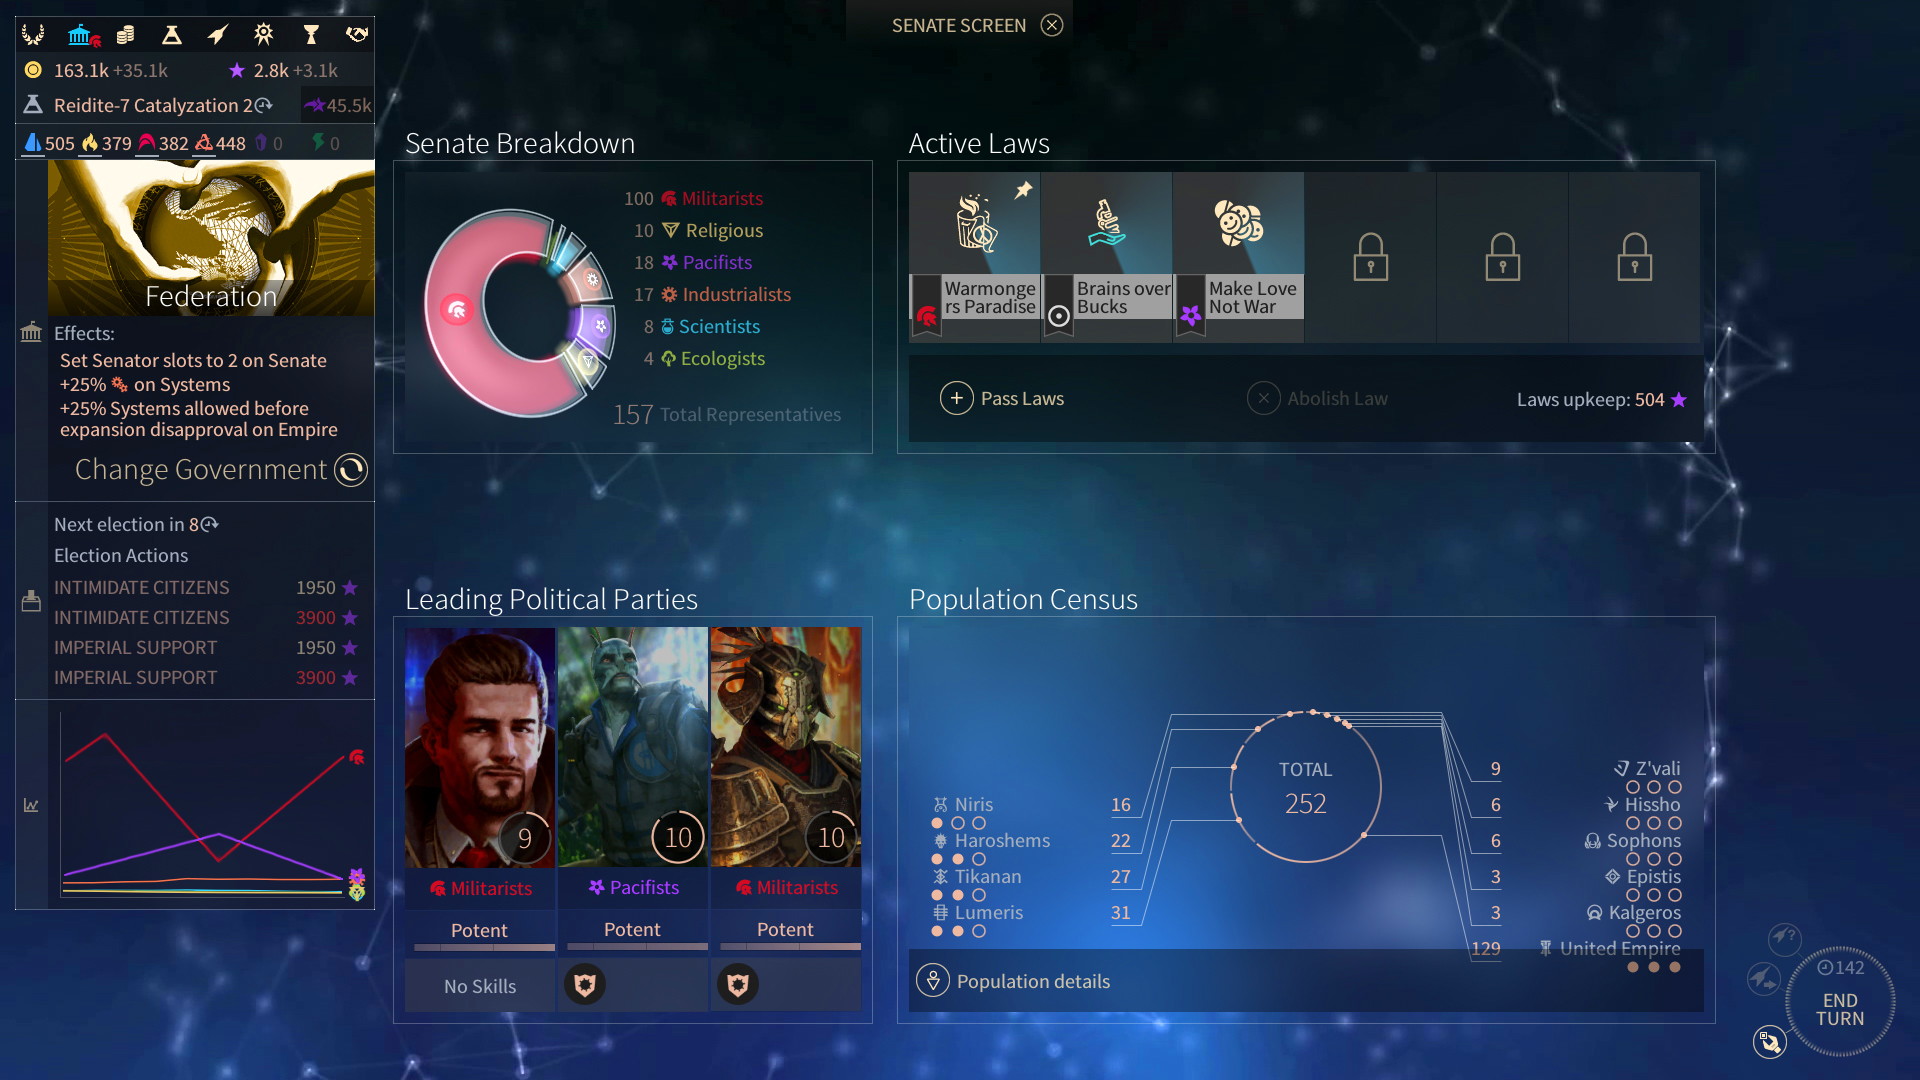Image resolution: width=1920 pixels, height=1080 pixels.
Task: Click the Population details map pin icon
Action: (x=934, y=981)
